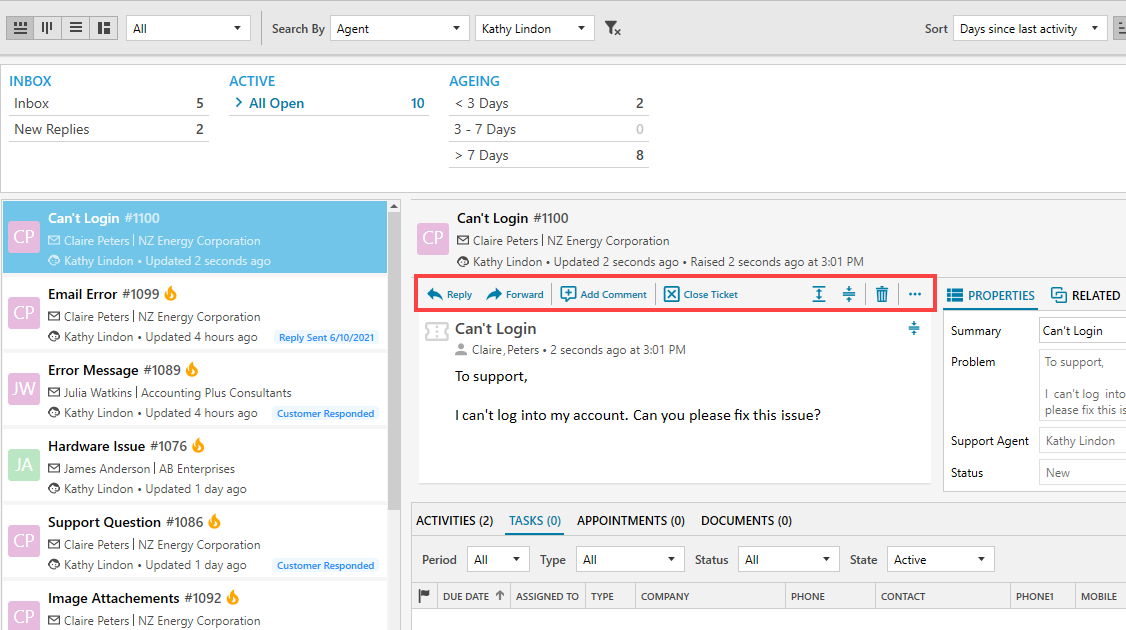Reply to the Can't Login ticket
Viewport: 1126px width, 630px height.
click(448, 294)
